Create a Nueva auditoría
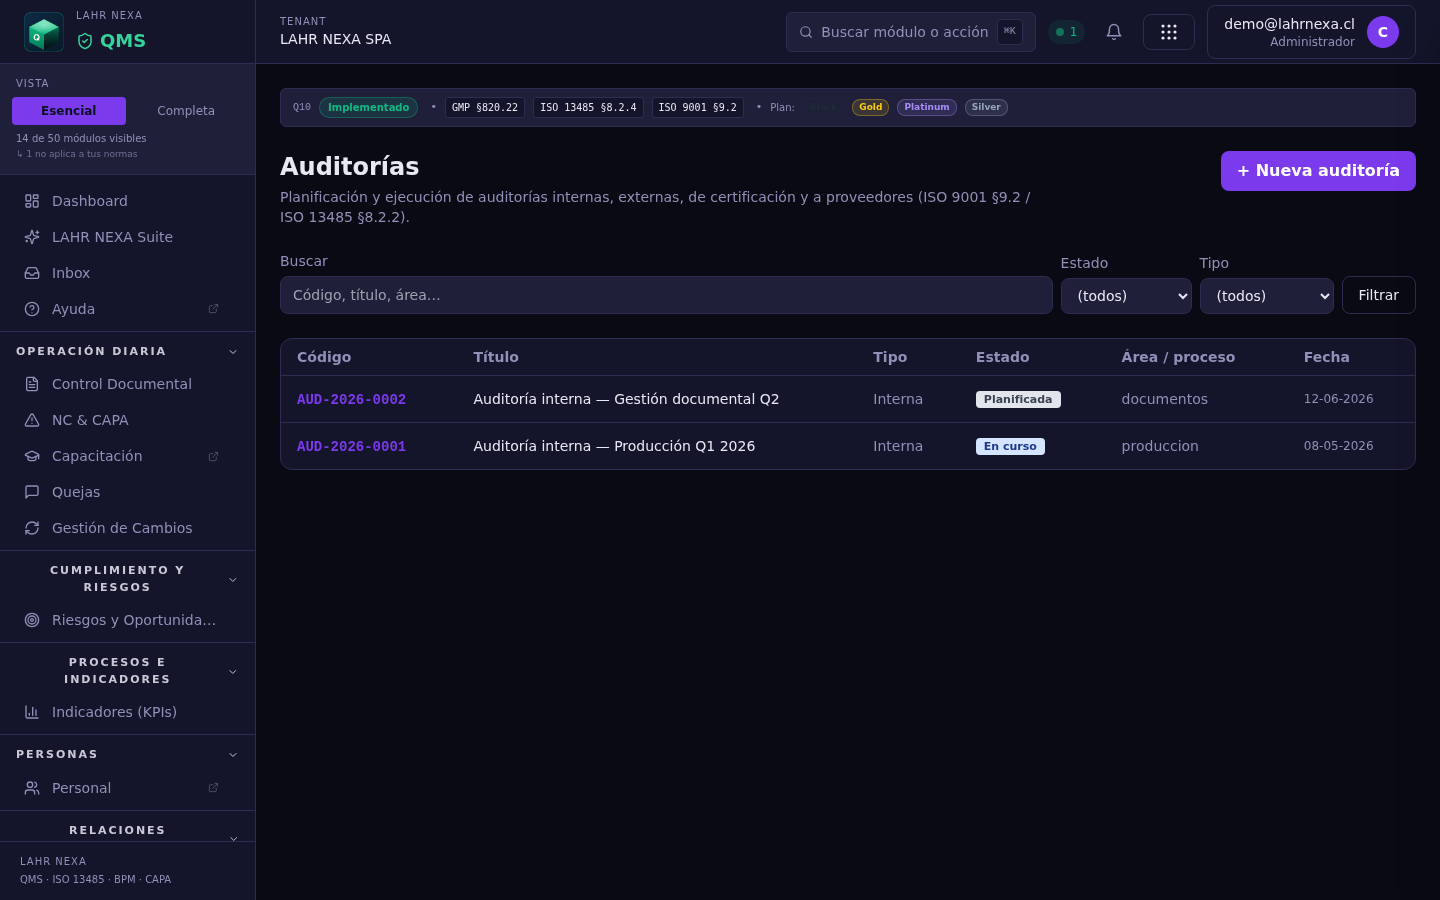The width and height of the screenshot is (1440, 900). coord(1318,171)
